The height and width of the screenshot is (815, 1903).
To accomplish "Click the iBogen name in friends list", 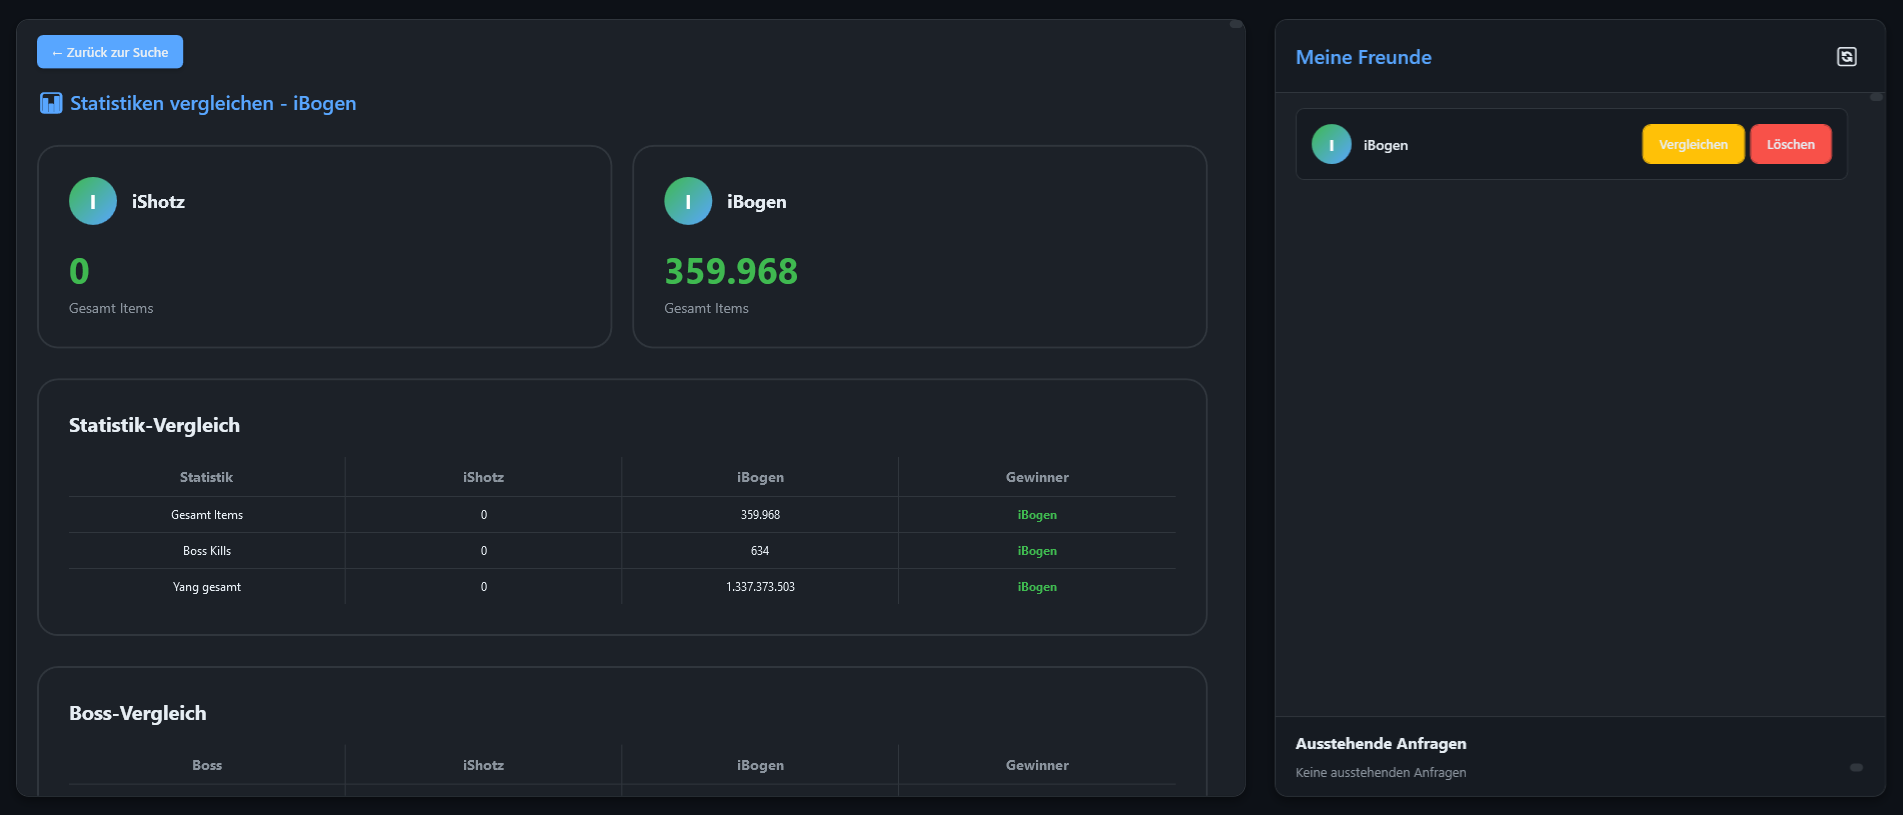I will coord(1385,145).
